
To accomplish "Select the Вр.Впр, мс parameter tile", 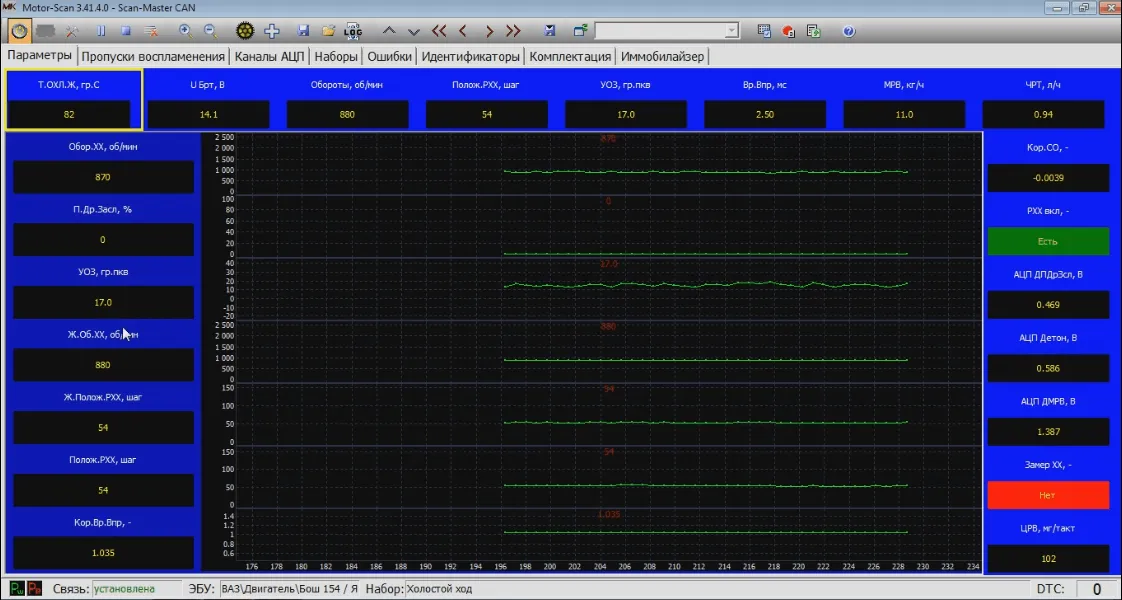I will pos(765,99).
